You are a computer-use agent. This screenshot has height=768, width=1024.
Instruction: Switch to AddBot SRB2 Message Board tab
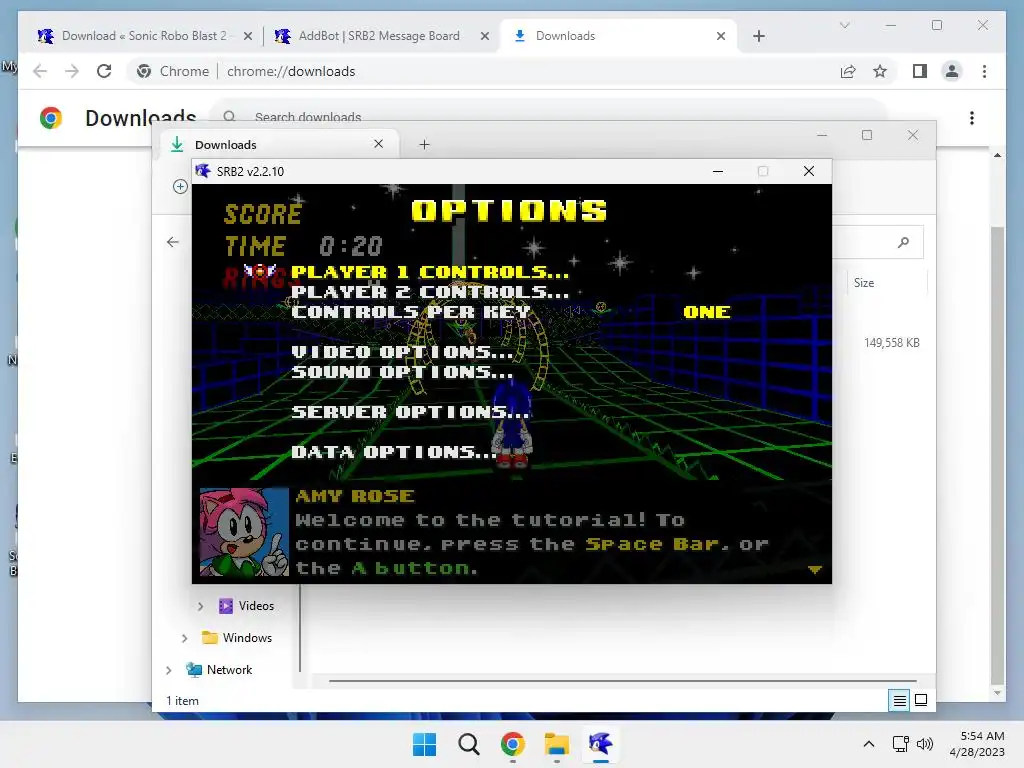379,36
